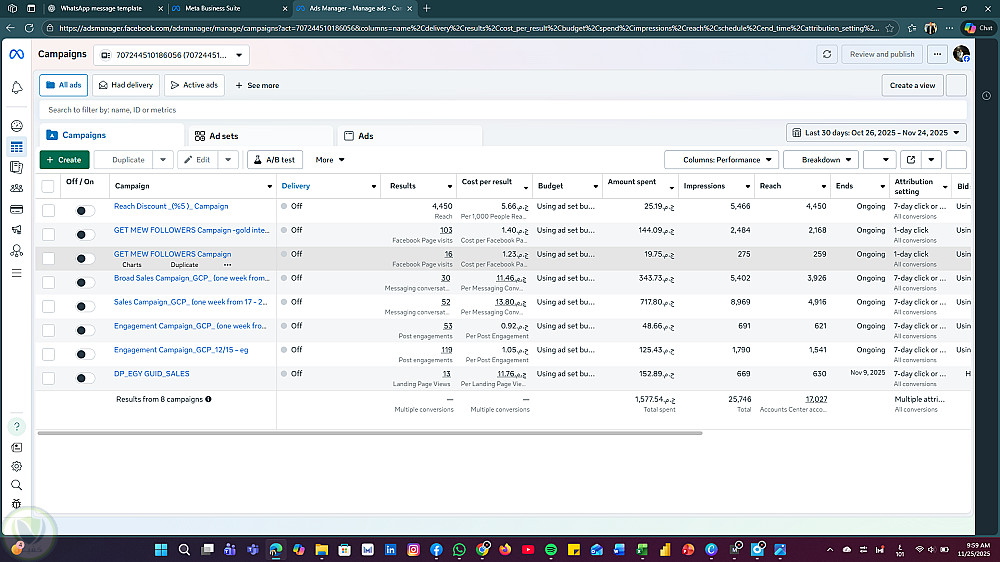Click the Meta logo icon
The height and width of the screenshot is (562, 1000).
pyautogui.click(x=17, y=55)
